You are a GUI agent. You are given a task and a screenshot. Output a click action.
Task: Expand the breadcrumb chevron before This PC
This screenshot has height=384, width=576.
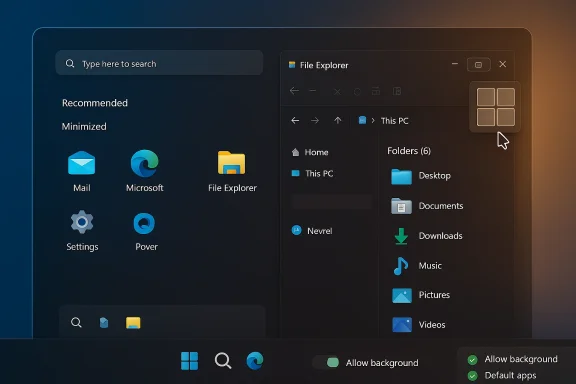pos(373,121)
